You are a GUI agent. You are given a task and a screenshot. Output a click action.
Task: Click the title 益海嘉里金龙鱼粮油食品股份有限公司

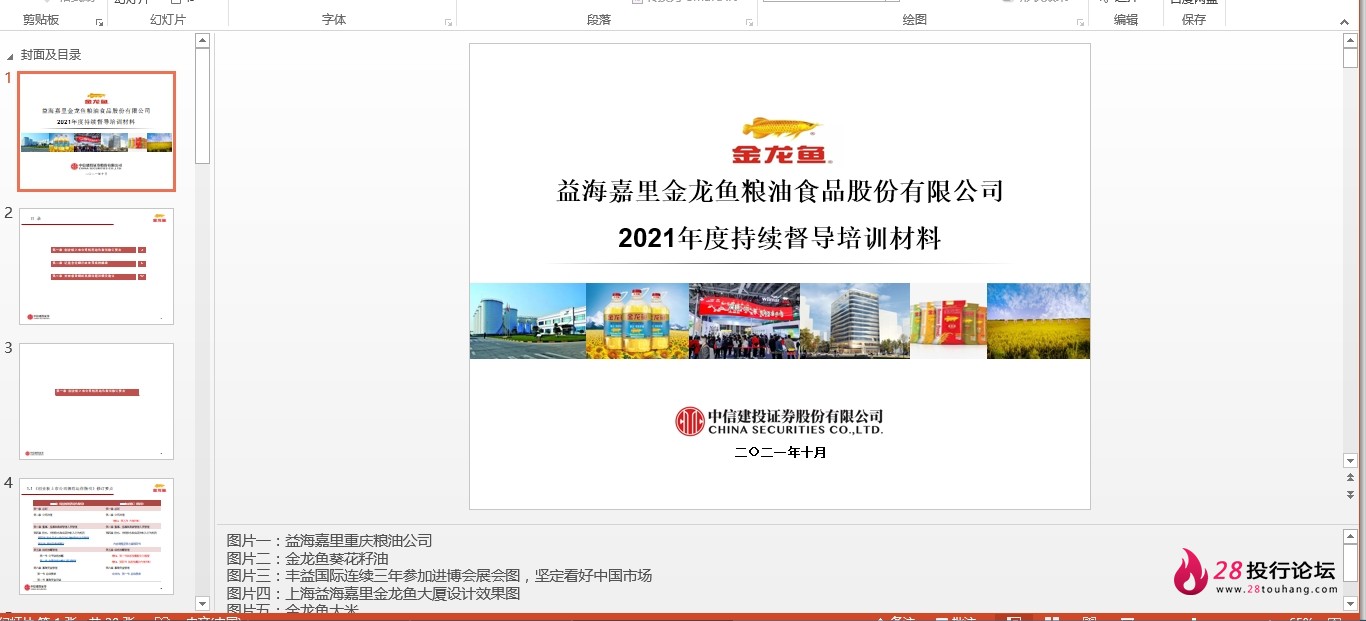point(780,190)
